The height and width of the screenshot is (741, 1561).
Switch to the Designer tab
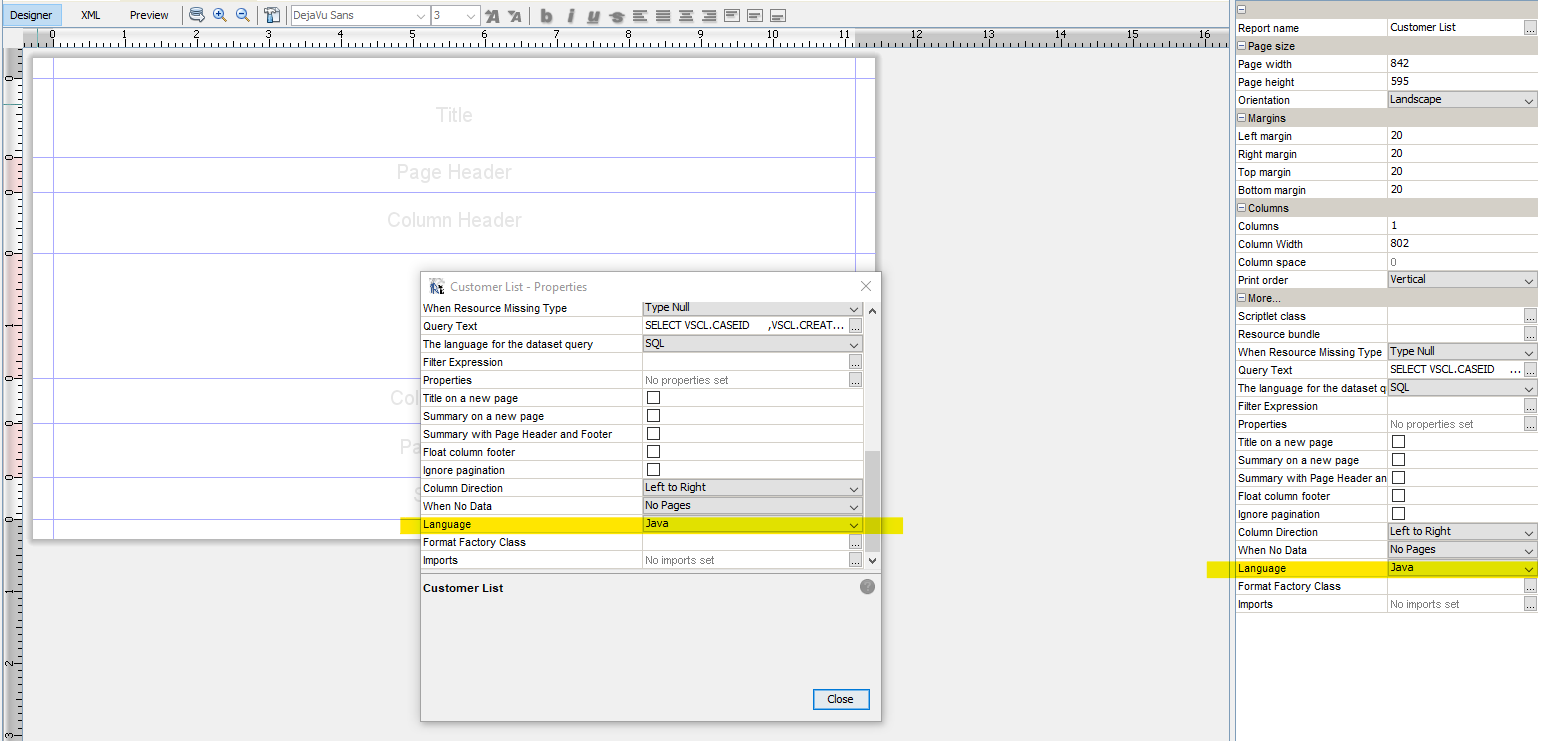31,15
